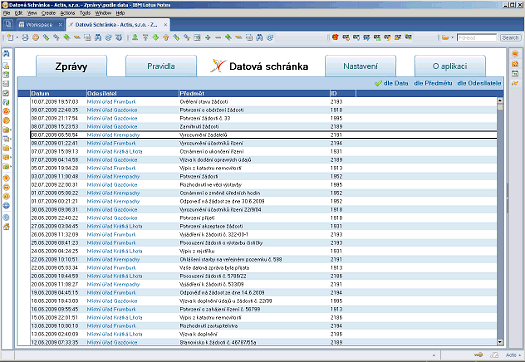This screenshot has width=525, height=362.
Task: Open the File menu
Action: (x=6, y=13)
